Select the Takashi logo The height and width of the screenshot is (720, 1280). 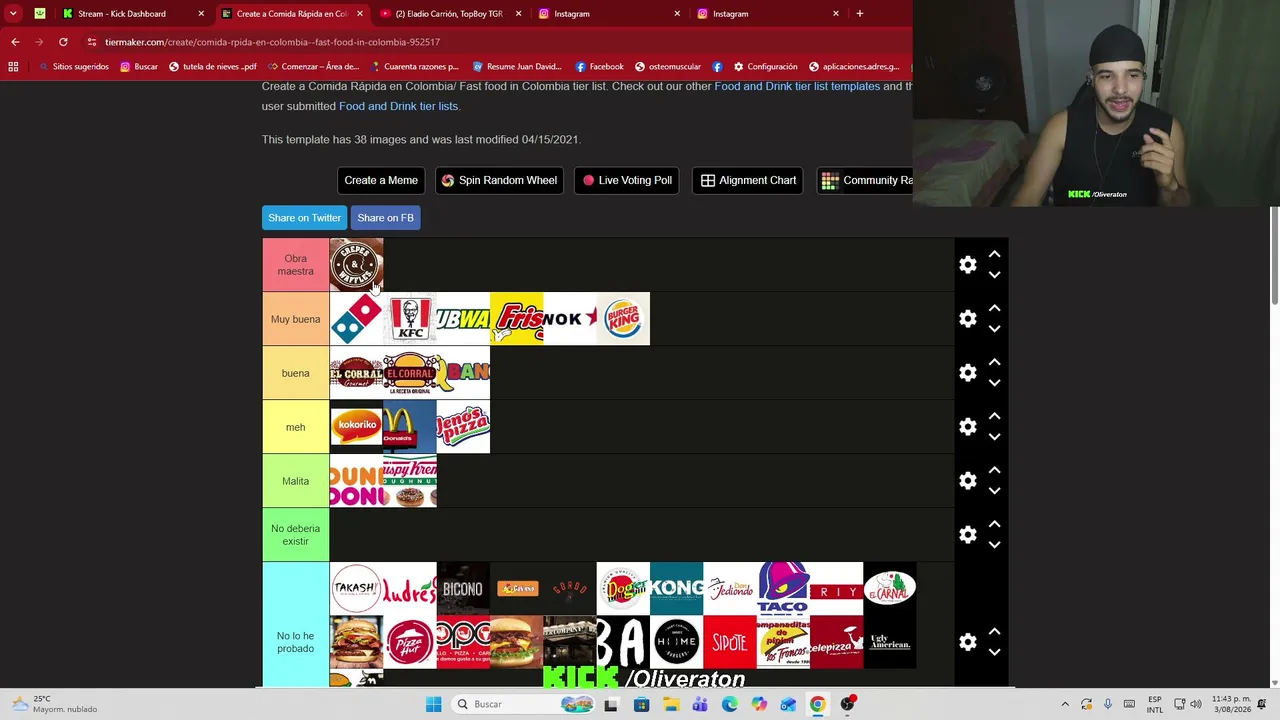click(356, 589)
